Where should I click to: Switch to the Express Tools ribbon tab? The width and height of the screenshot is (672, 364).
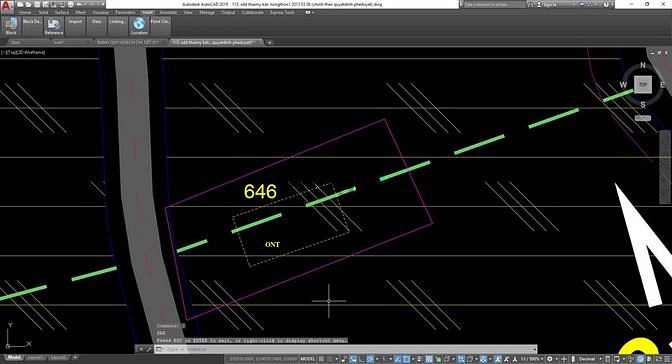pyautogui.click(x=282, y=12)
